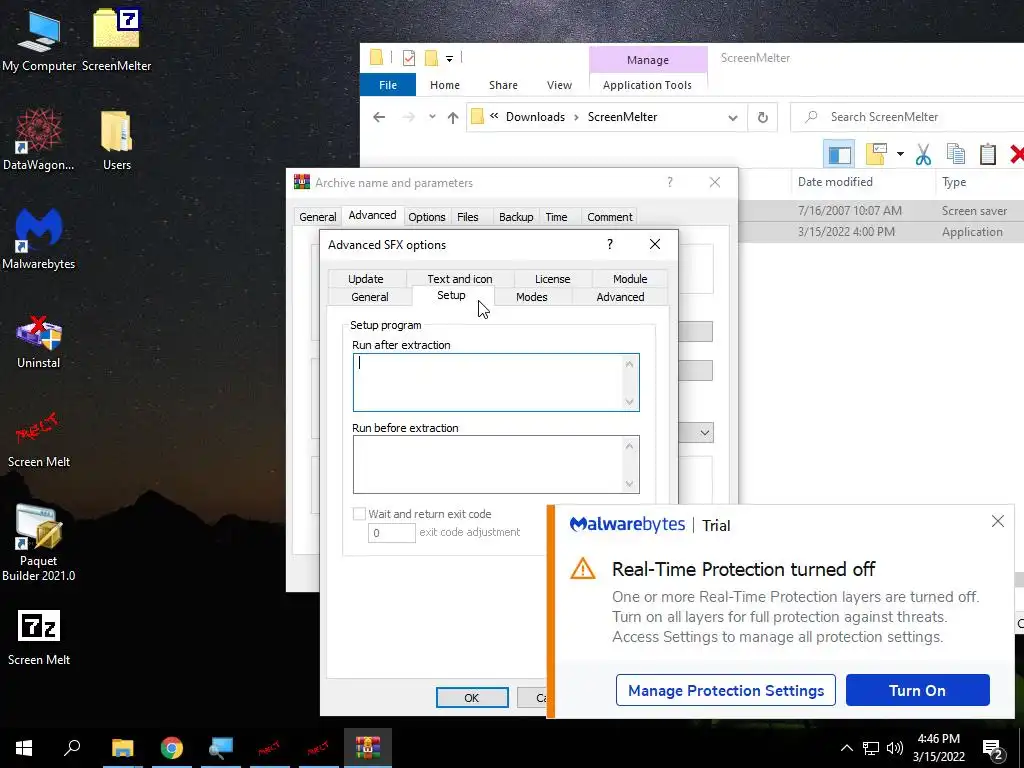Screen dimensions: 1024x768
Task: Enable Wait and return exit code checkbox
Action: (359, 514)
